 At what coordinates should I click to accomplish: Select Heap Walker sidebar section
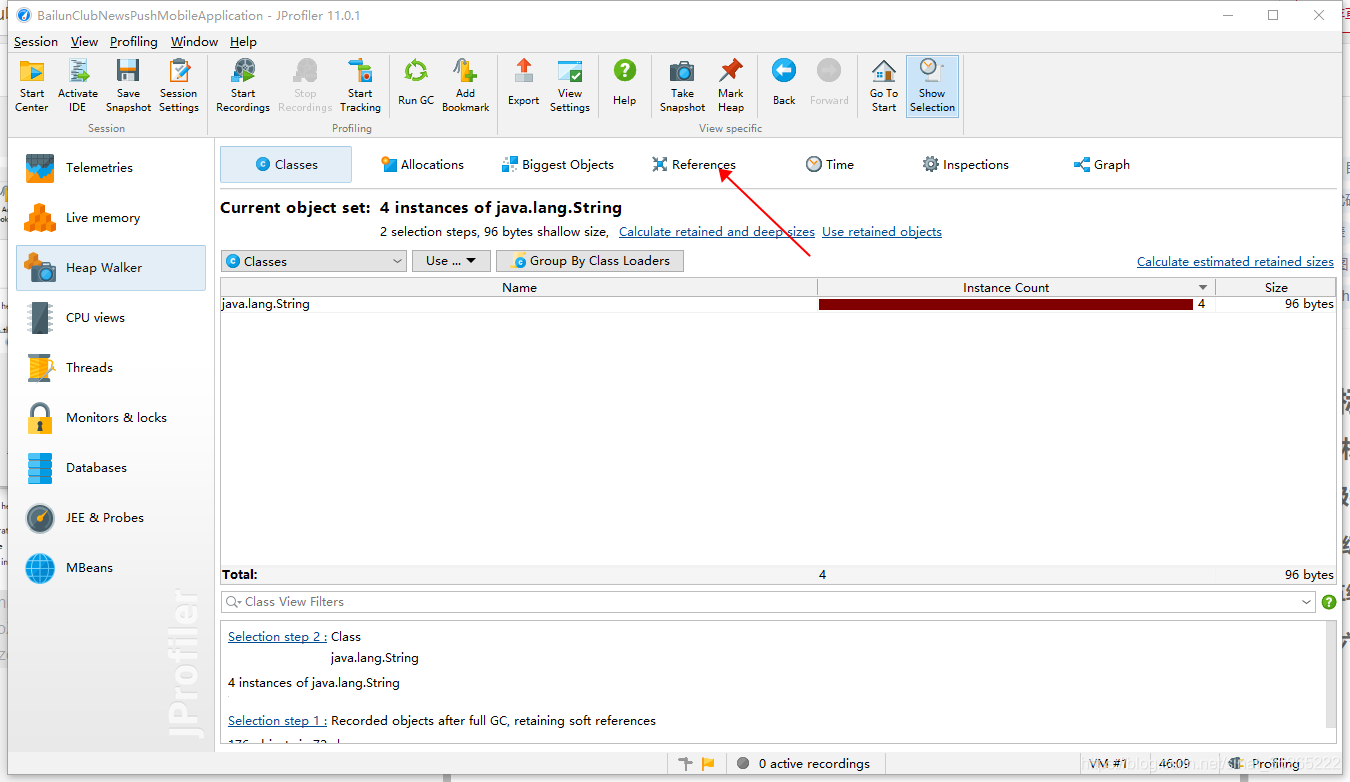(x=111, y=268)
